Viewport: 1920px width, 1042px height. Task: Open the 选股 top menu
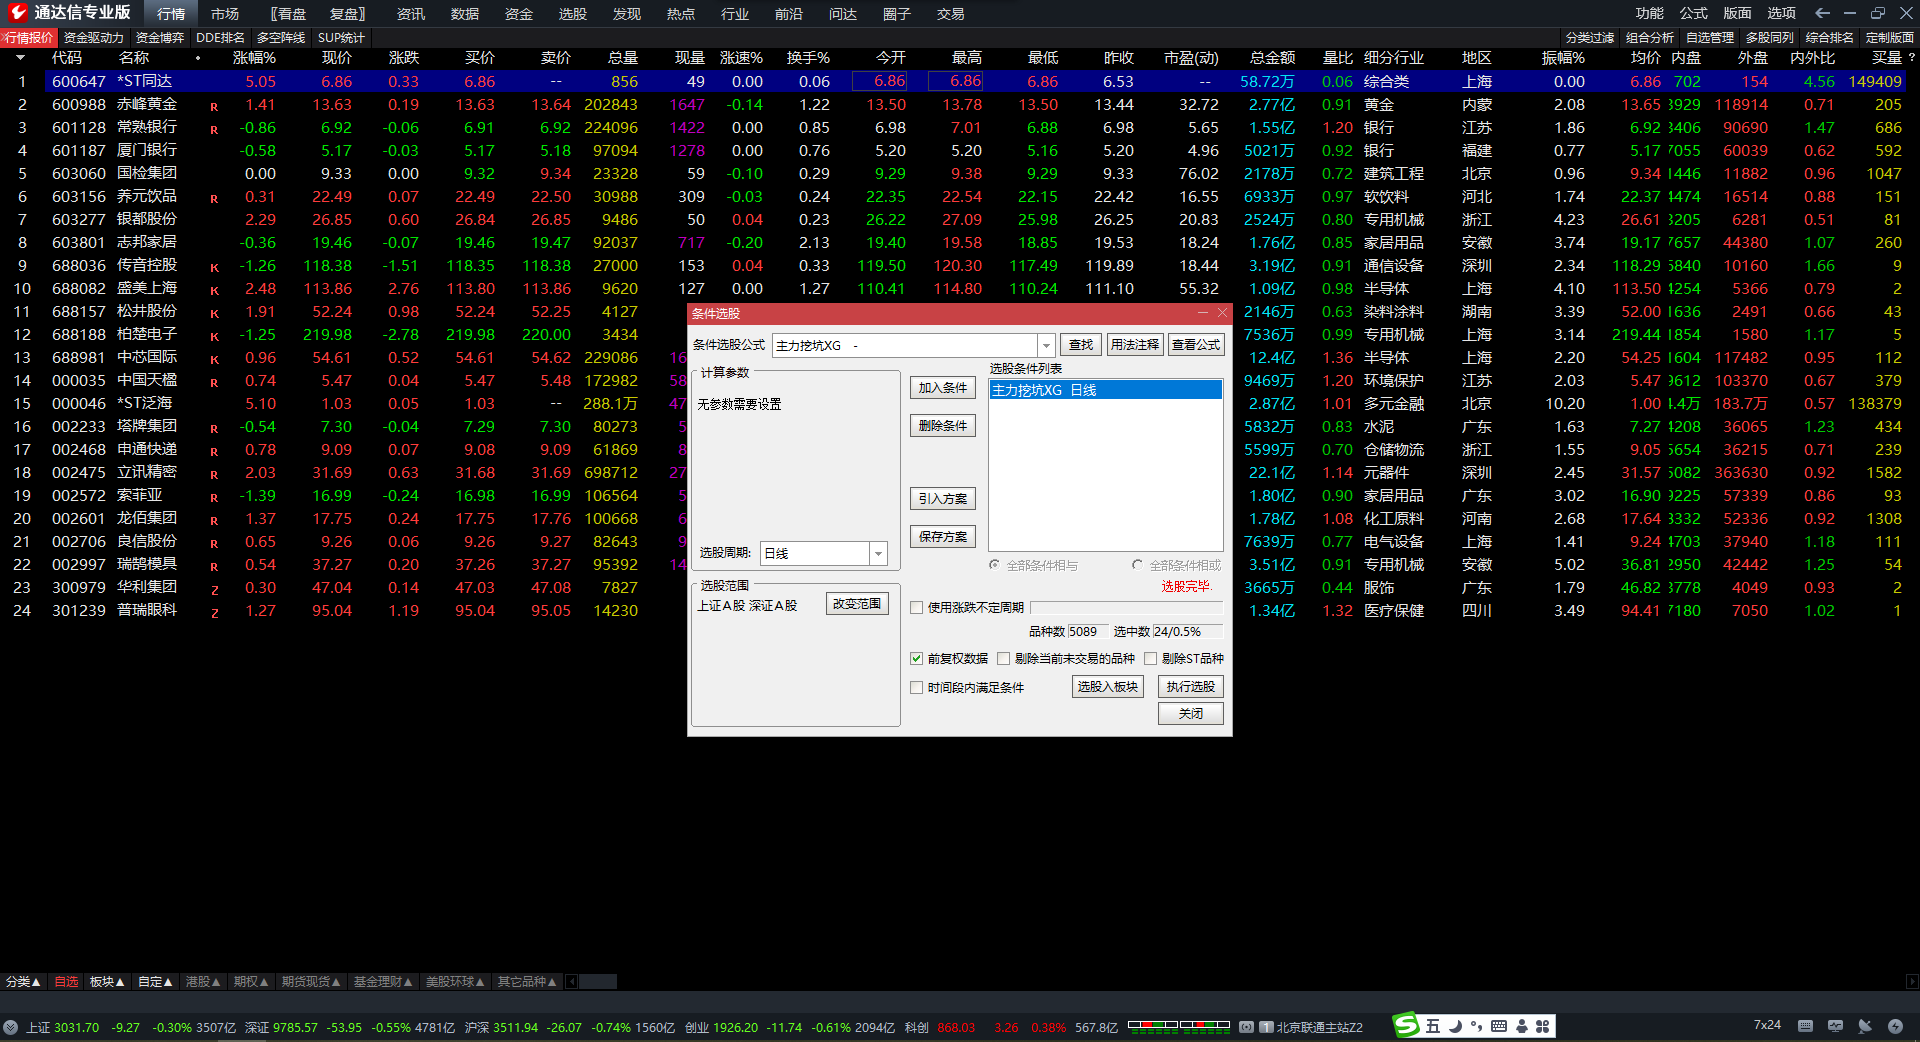click(573, 14)
